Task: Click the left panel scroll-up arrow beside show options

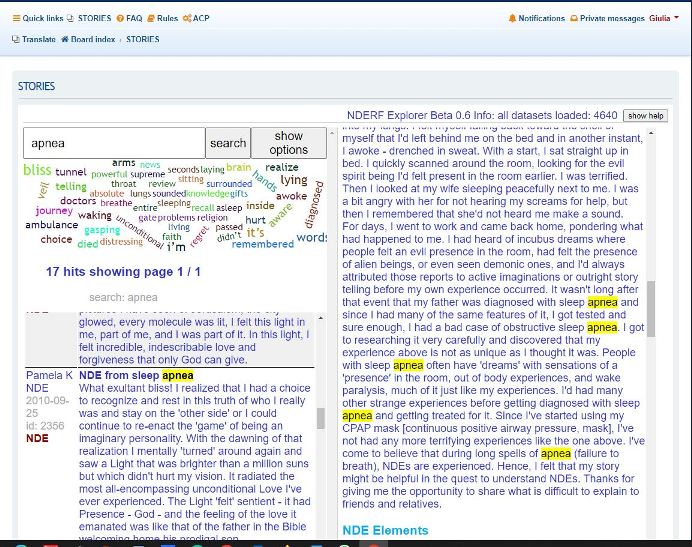Action: 332,132
